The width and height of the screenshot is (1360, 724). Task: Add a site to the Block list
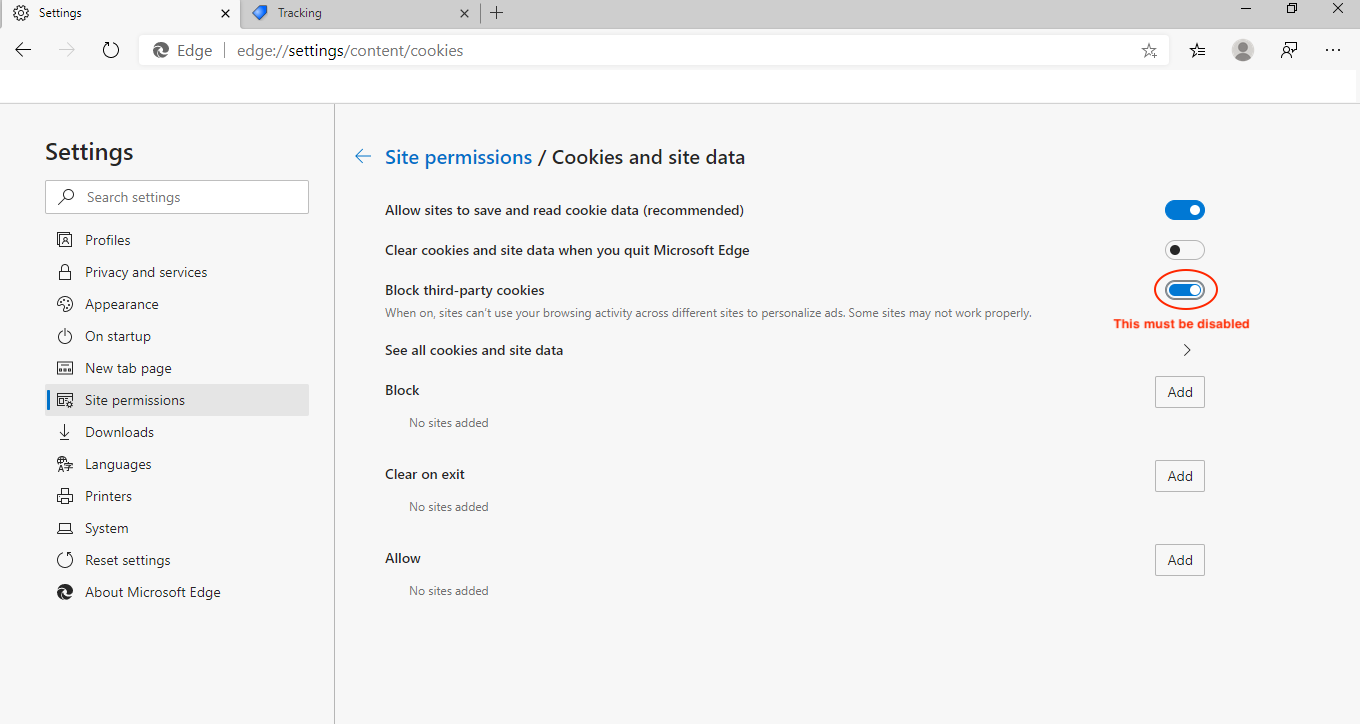click(x=1180, y=392)
